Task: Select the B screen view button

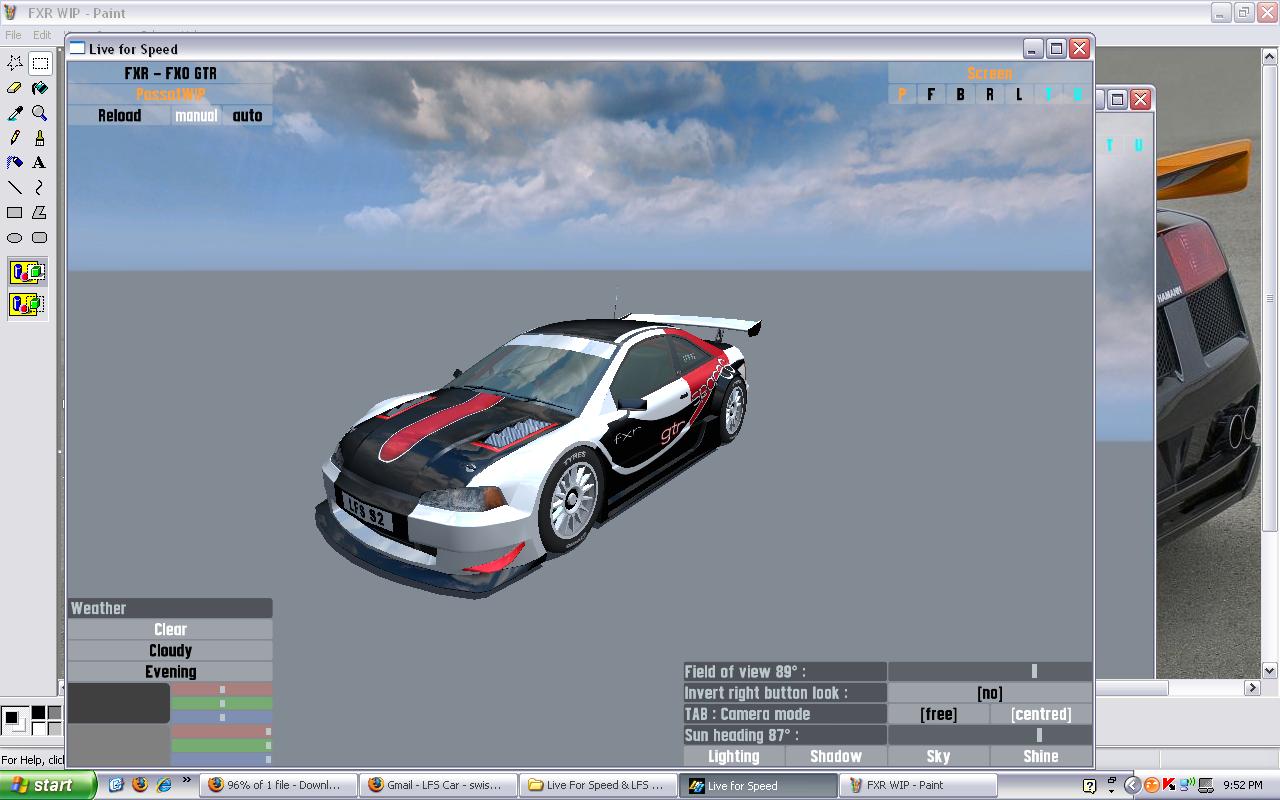Action: pyautogui.click(x=960, y=94)
